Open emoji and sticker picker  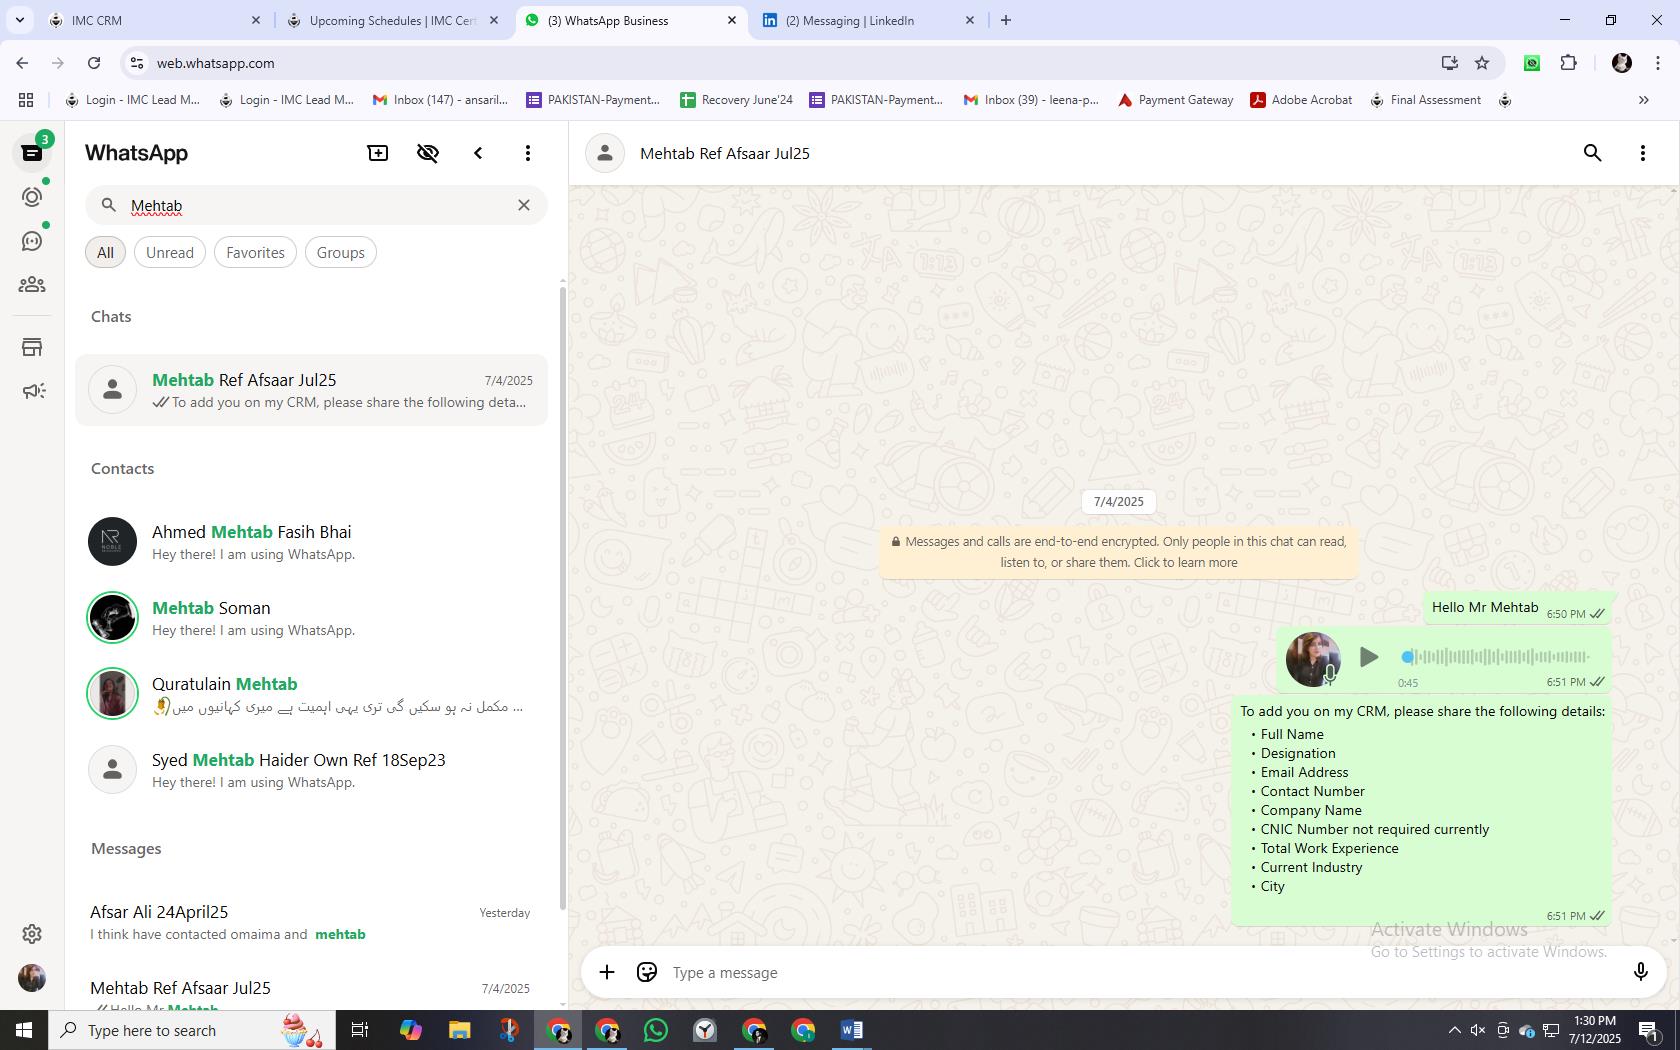(647, 972)
